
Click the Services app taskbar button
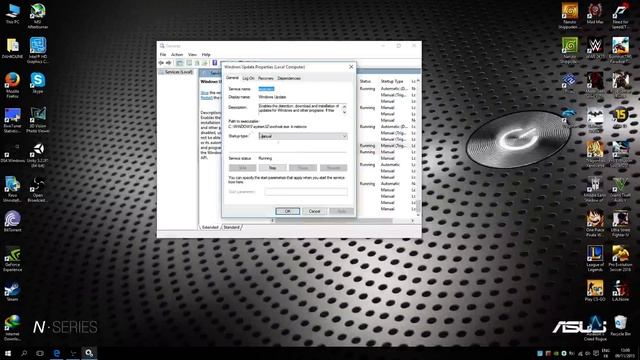(x=89, y=353)
